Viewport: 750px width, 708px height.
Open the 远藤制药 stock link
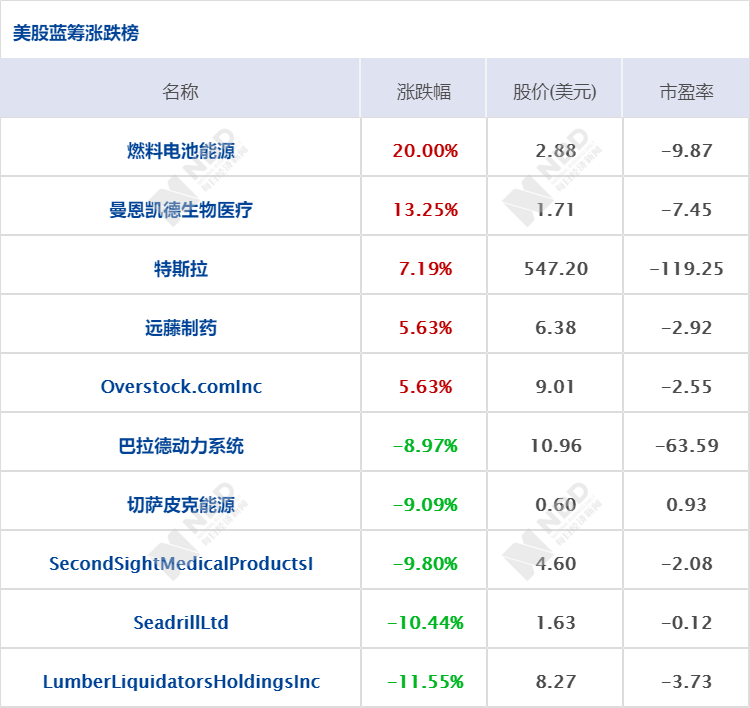pyautogui.click(x=181, y=328)
